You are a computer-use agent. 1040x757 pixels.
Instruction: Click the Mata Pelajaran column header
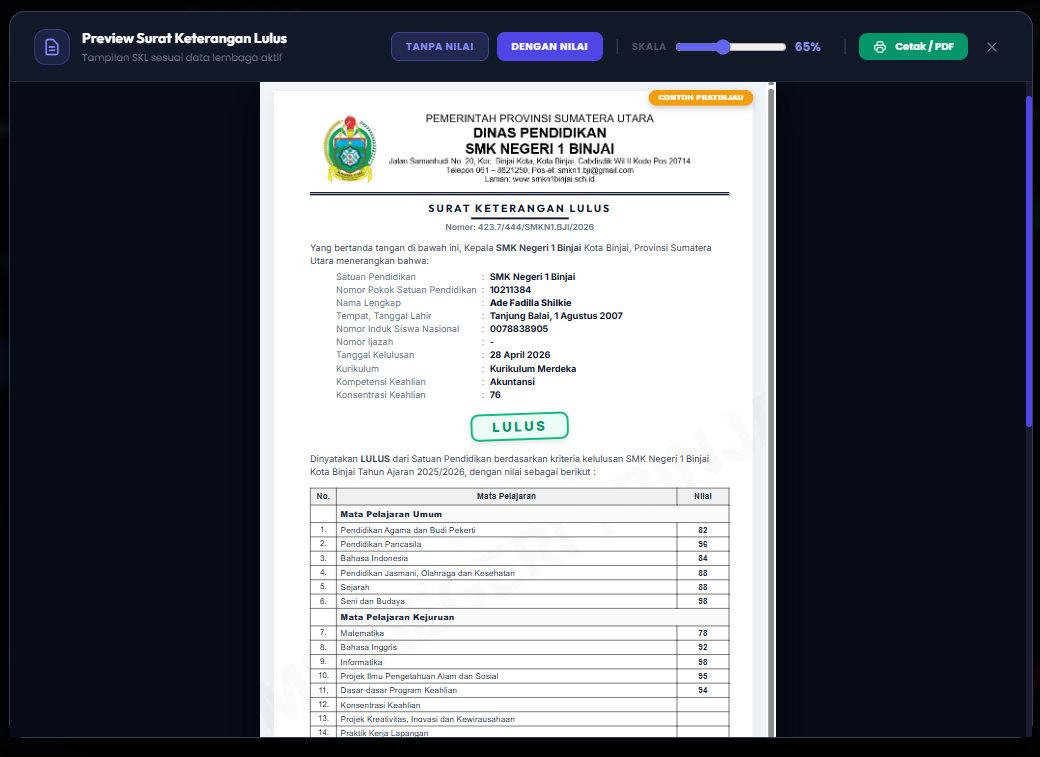click(x=506, y=496)
